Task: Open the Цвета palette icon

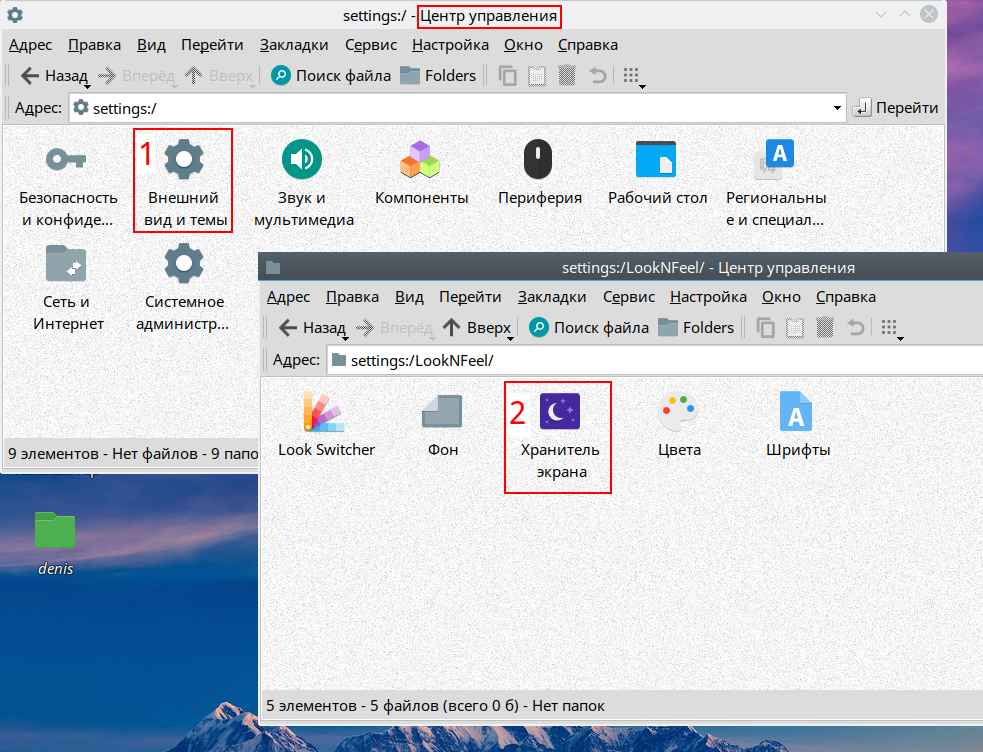Action: coord(679,411)
